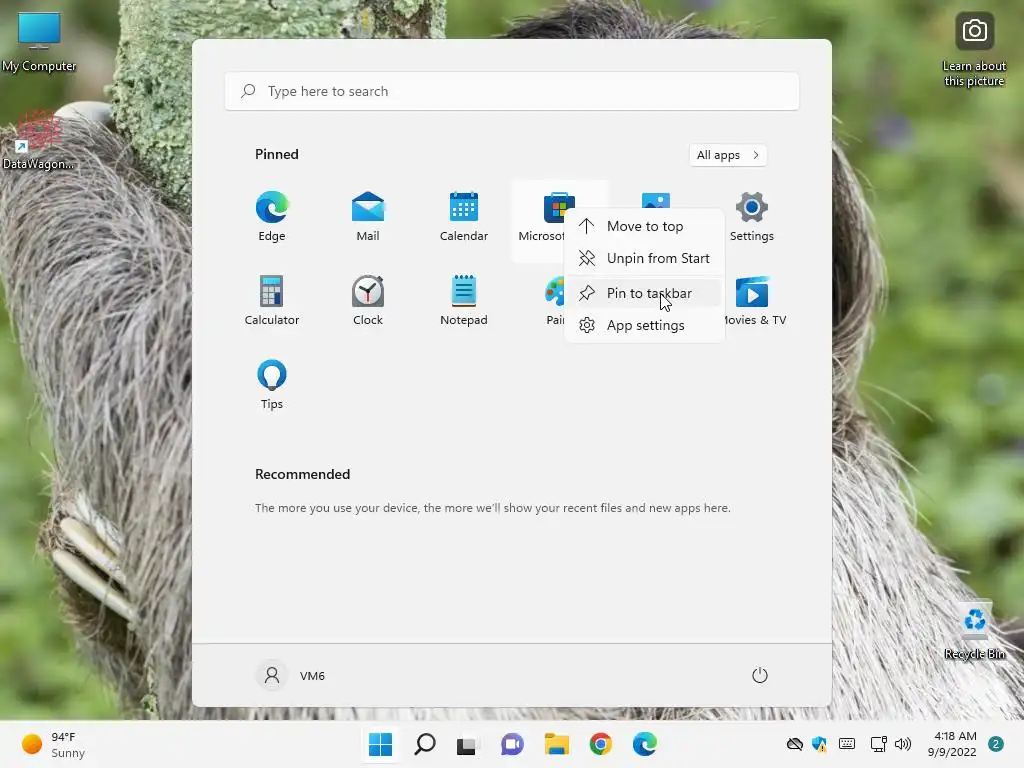Click the Windows Start button on taskbar

380,744
